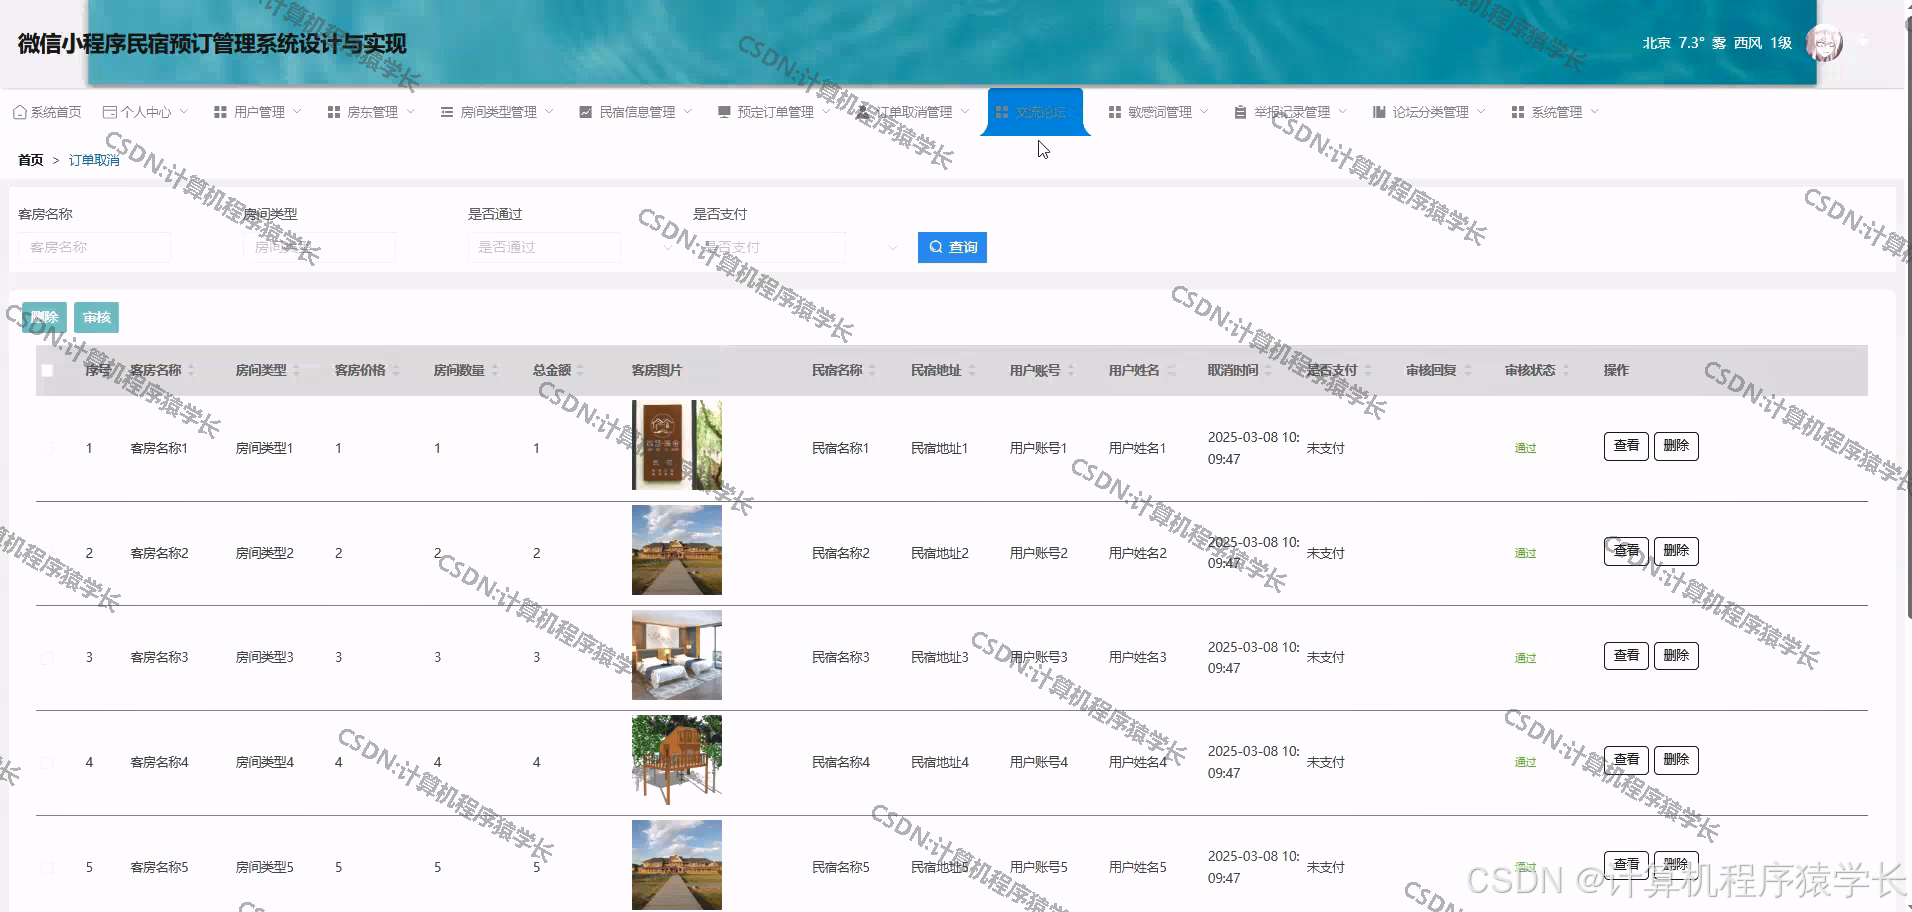Viewport: 1912px width, 912px height.
Task: Sort by 房间数量 column arrows
Action: coord(494,370)
